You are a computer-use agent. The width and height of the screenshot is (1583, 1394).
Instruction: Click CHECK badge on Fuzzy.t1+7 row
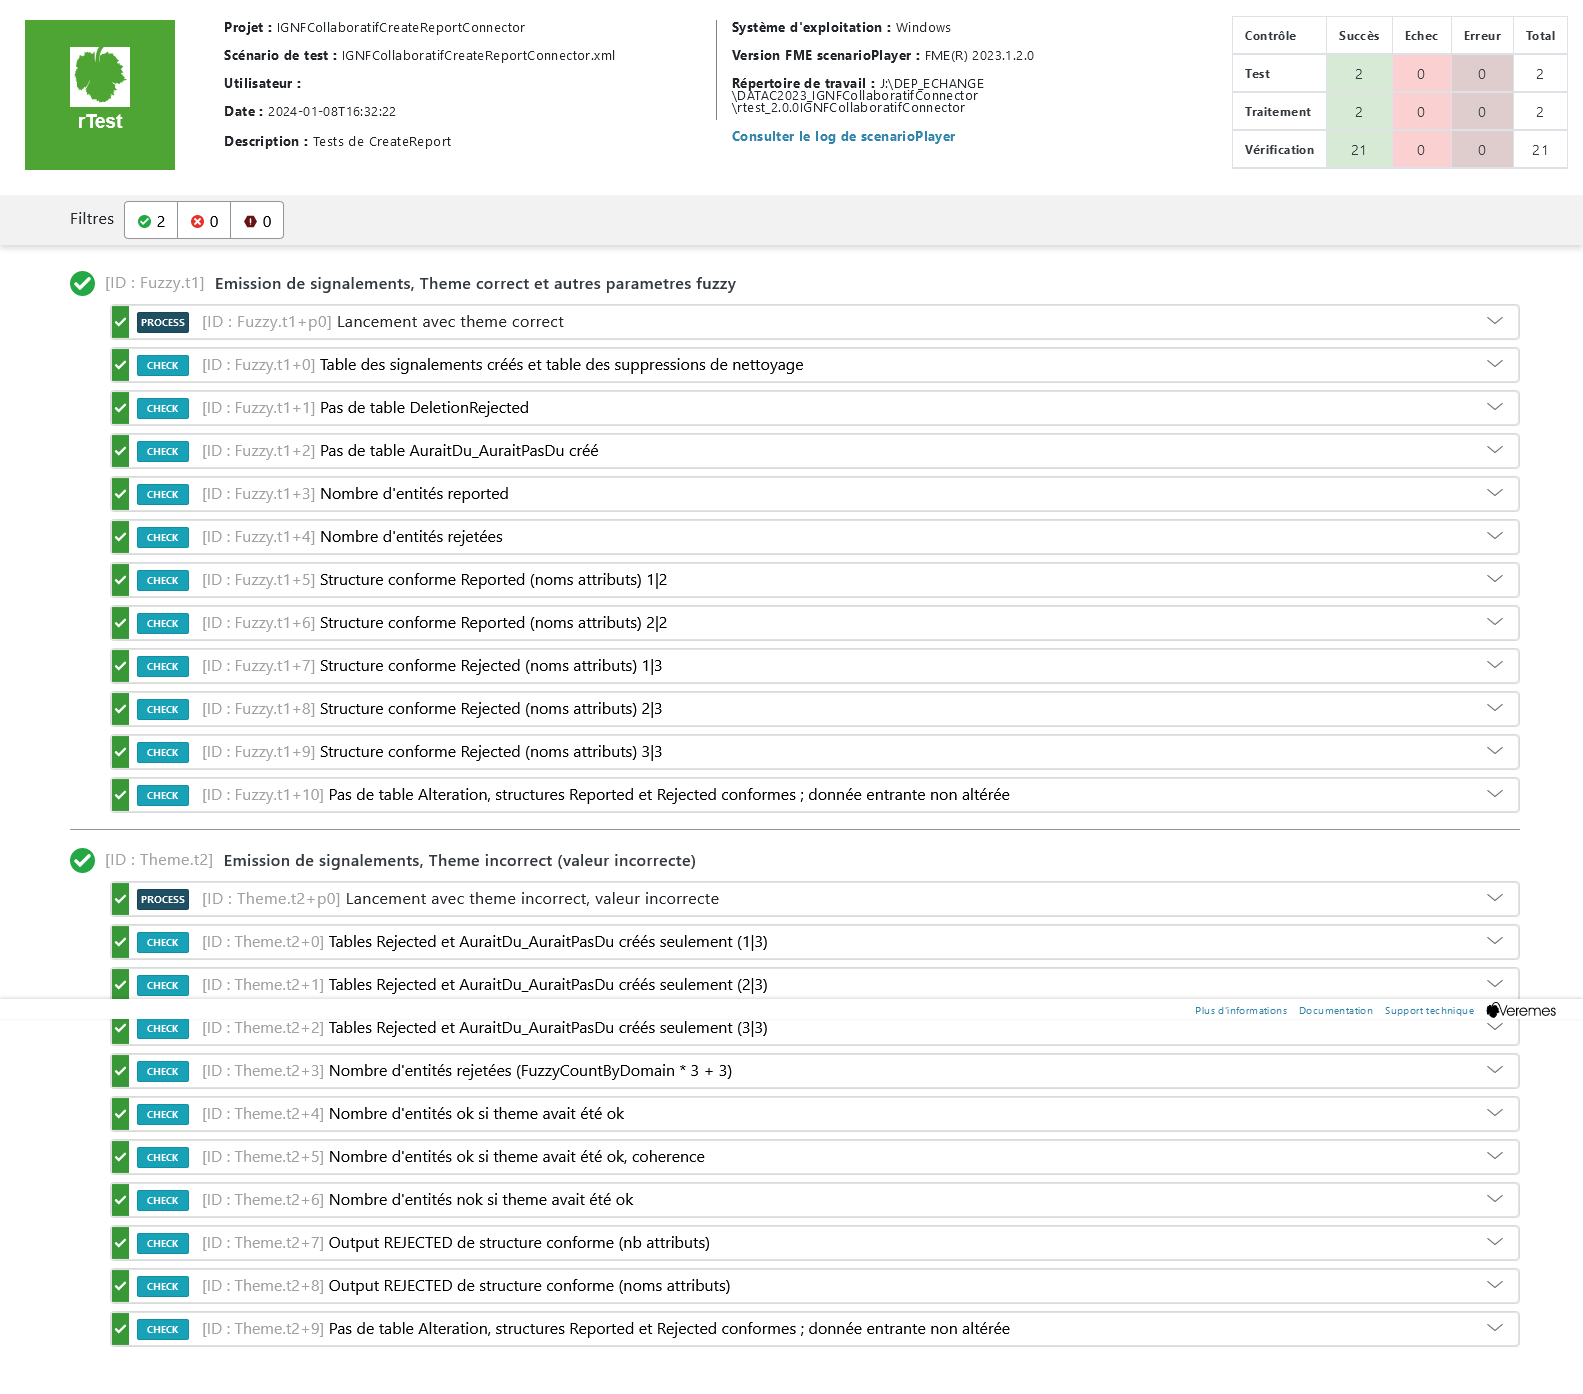163,666
